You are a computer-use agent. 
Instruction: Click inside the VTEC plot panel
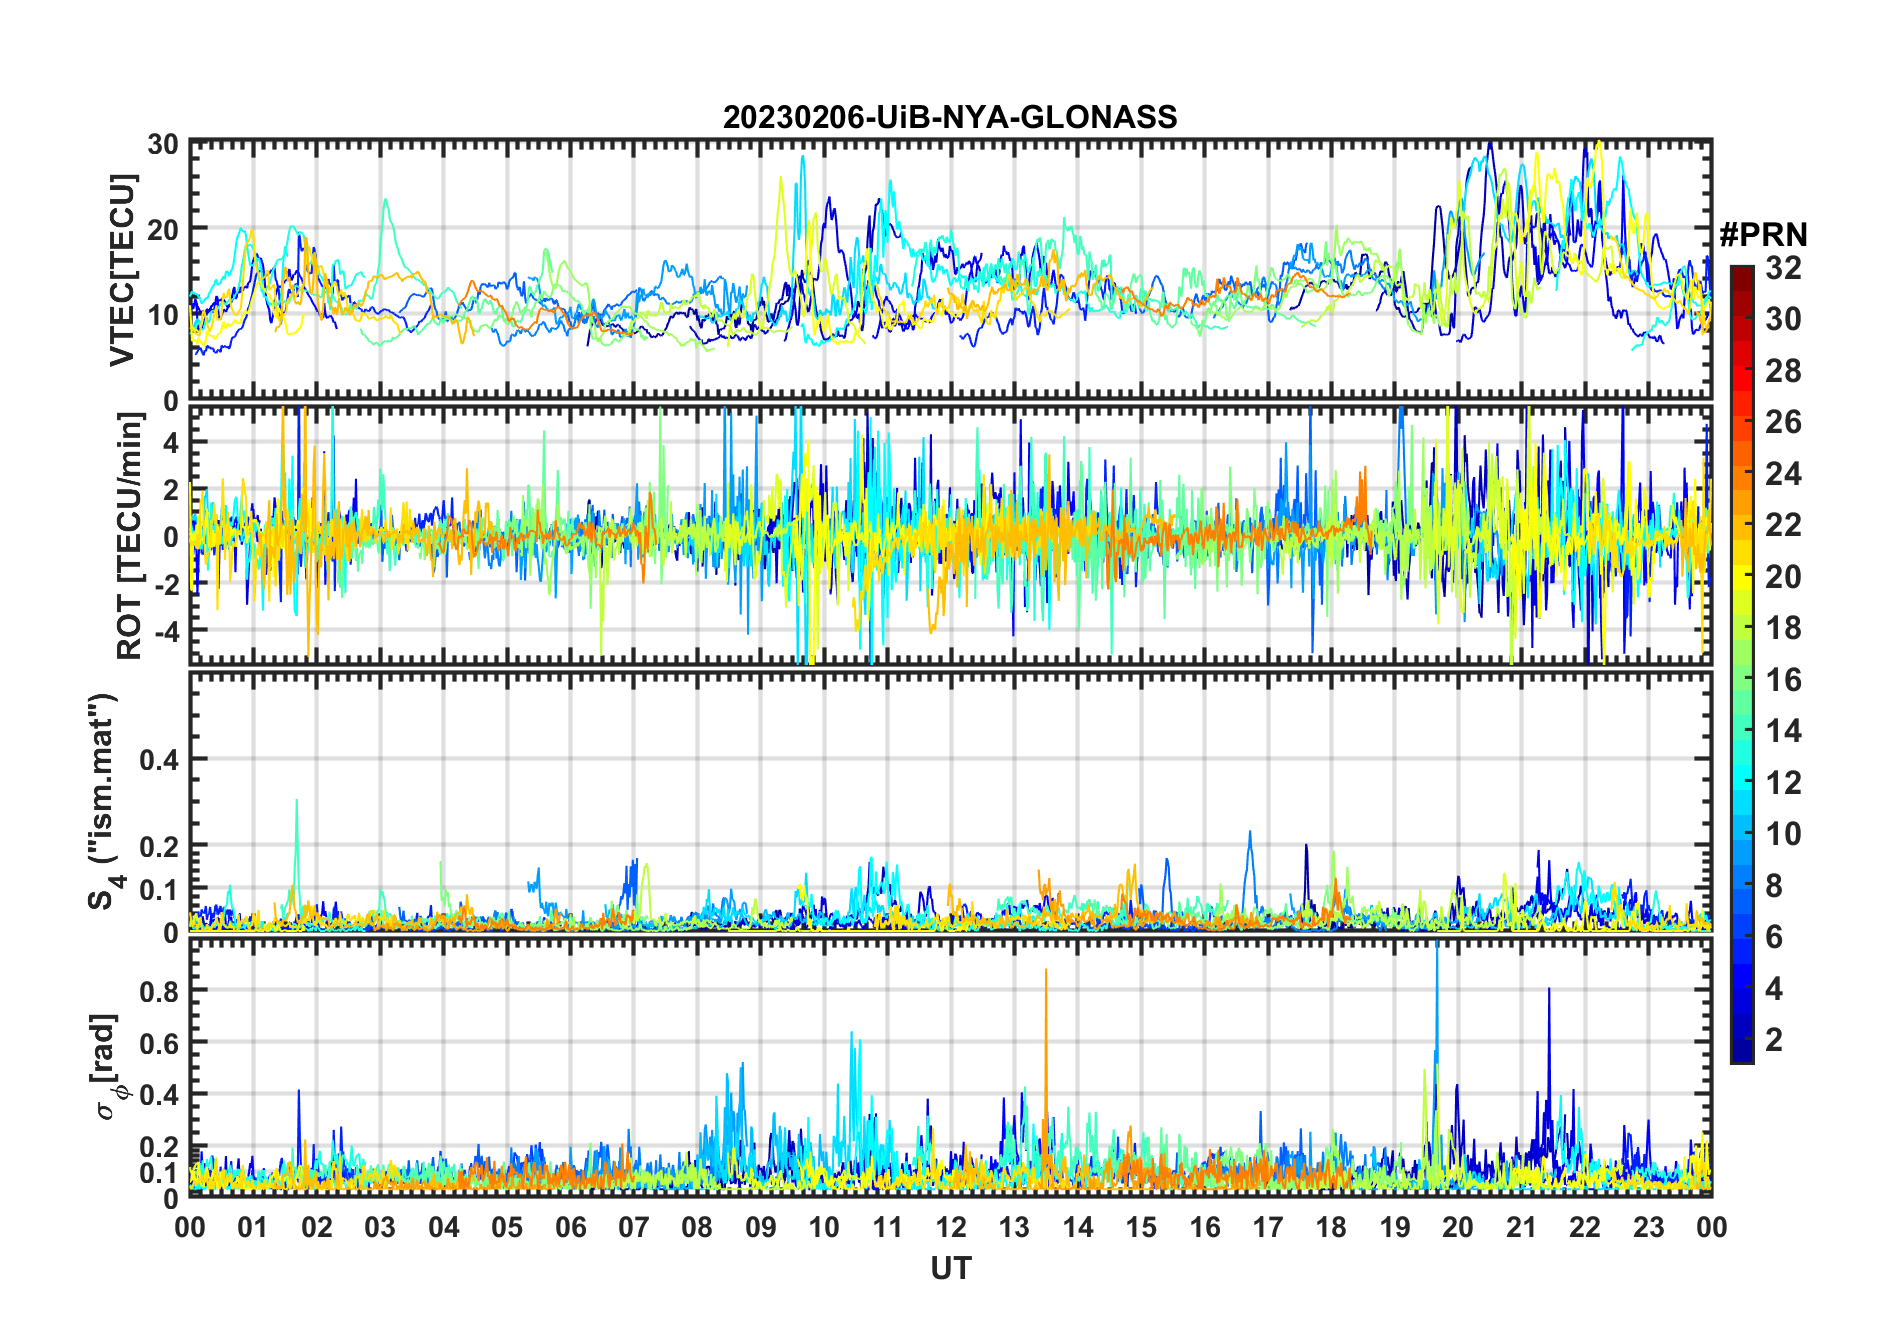(950, 270)
